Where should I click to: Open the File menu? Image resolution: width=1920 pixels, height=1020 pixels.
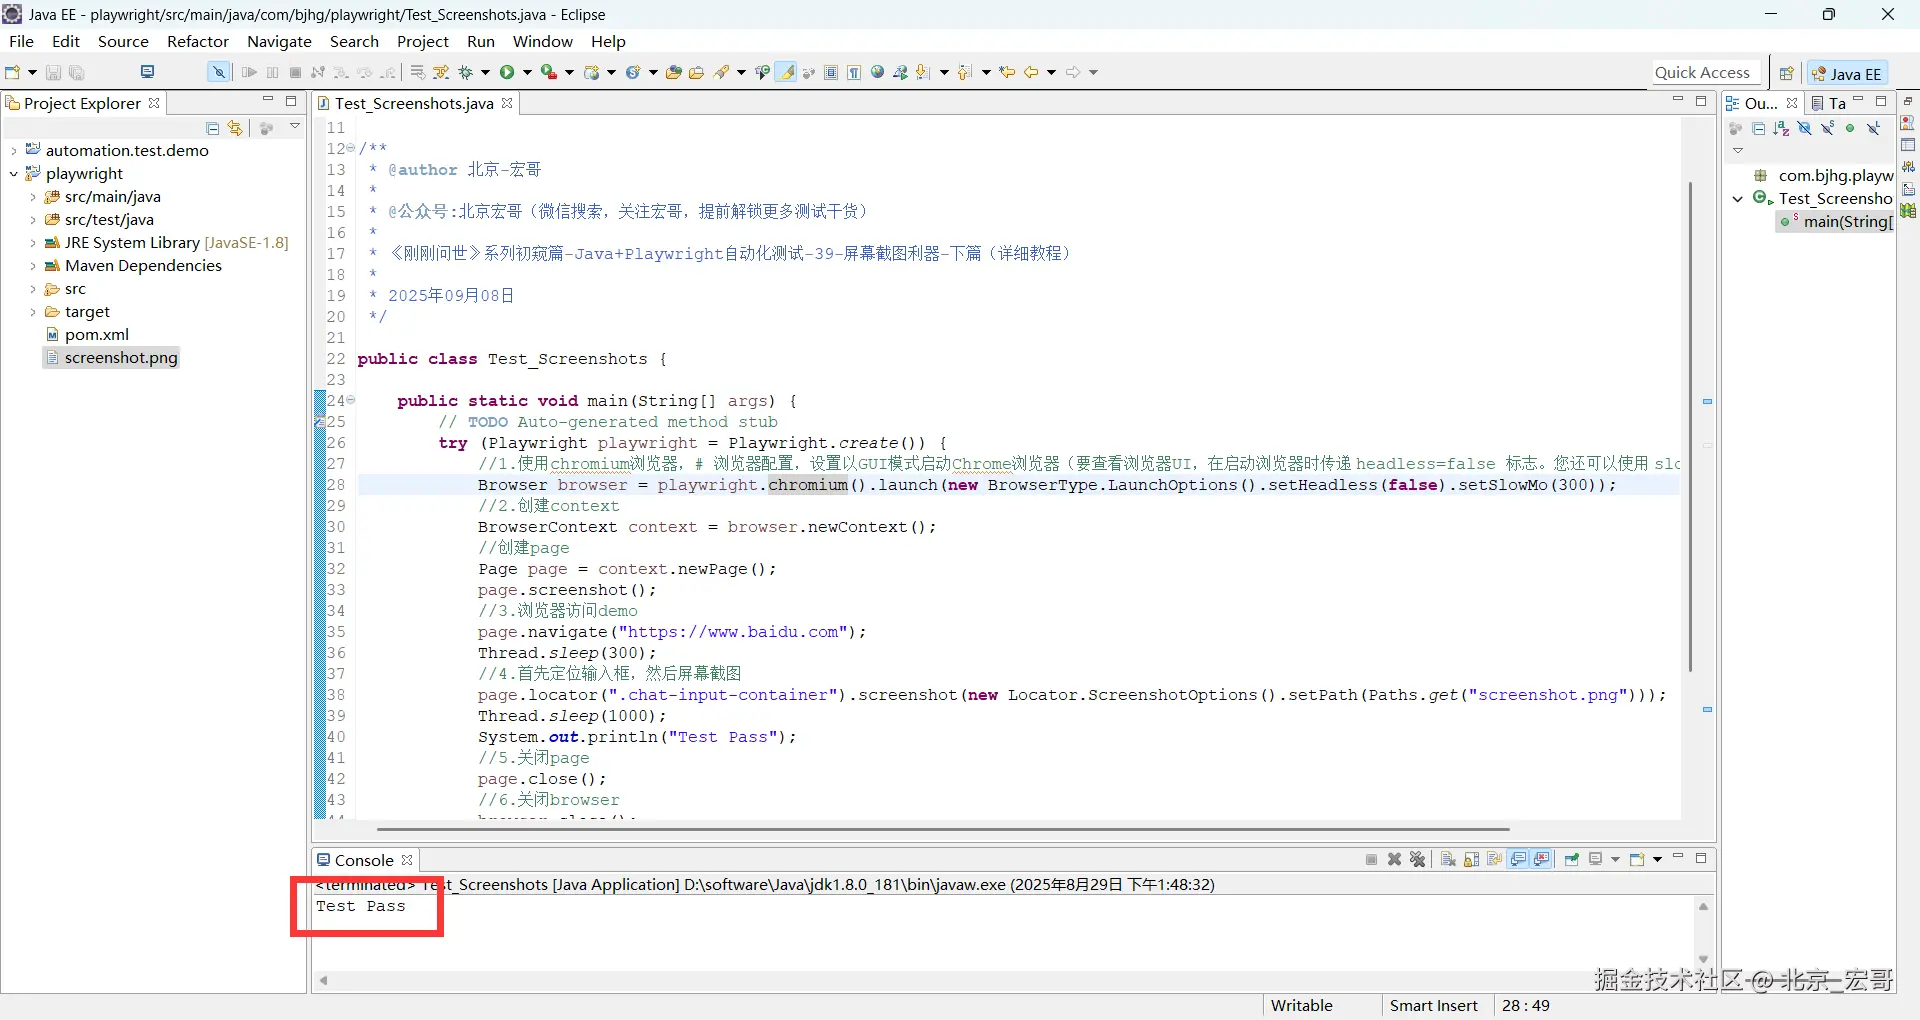point(21,41)
